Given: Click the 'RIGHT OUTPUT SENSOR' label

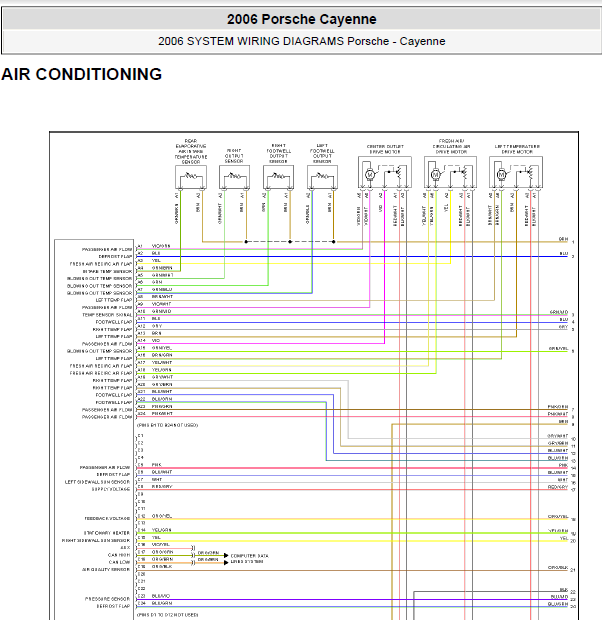Looking at the screenshot, I should coord(234,156).
